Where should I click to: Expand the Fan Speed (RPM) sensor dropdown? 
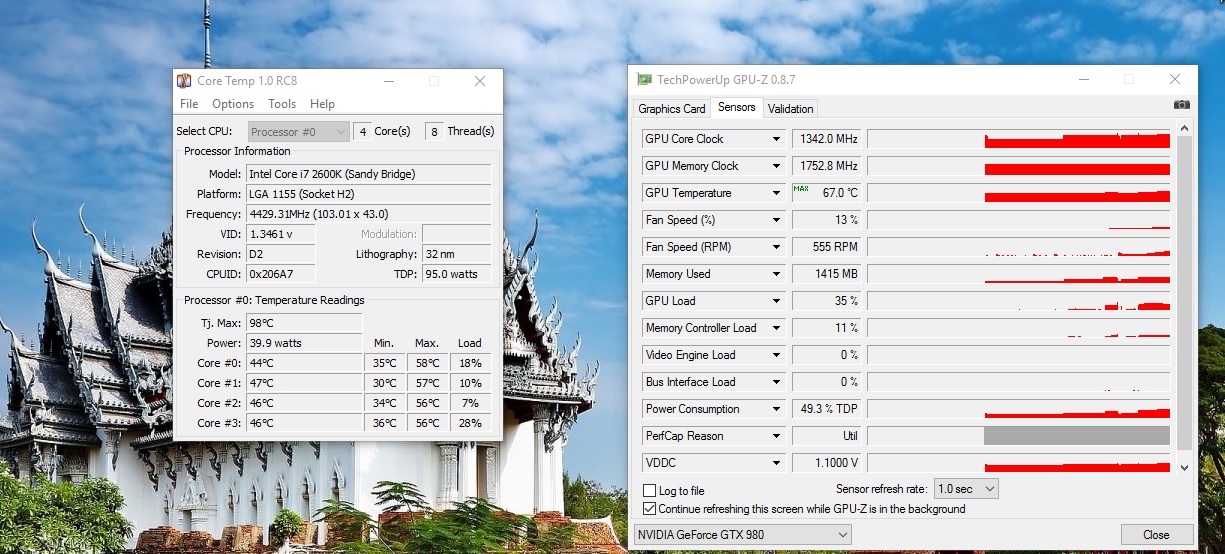coord(776,247)
